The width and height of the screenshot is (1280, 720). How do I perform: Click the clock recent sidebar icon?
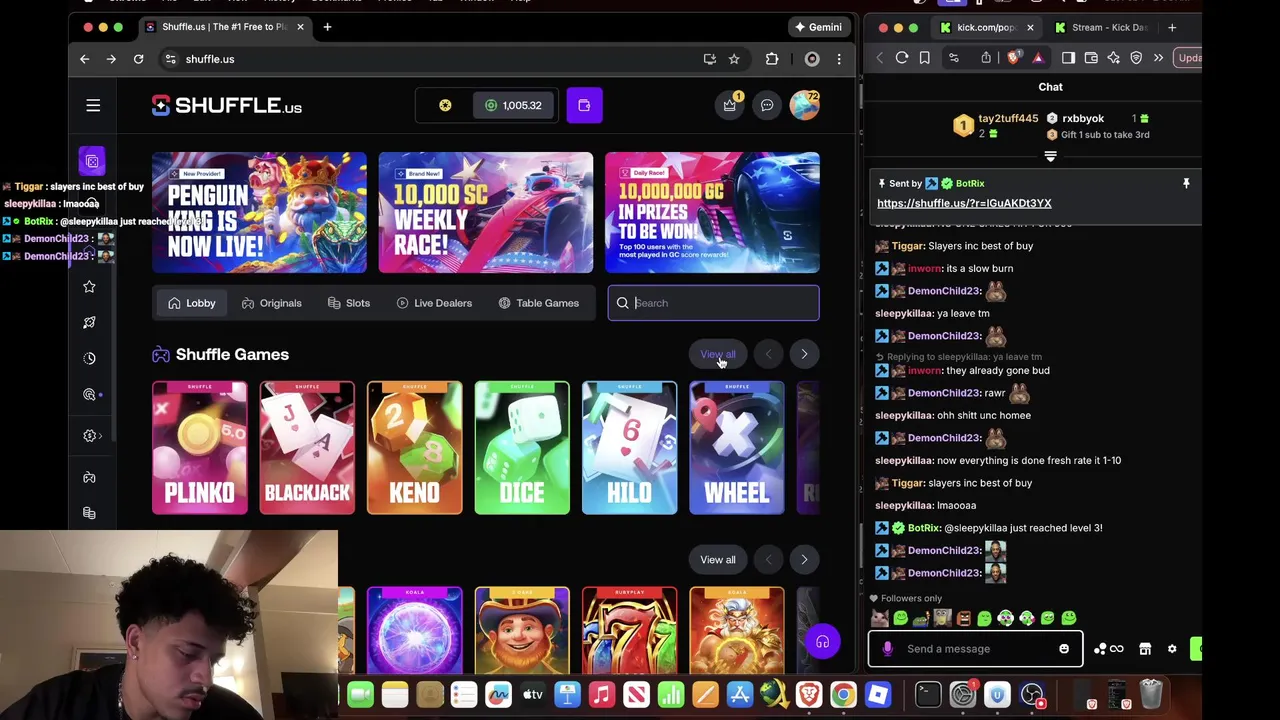click(x=89, y=358)
